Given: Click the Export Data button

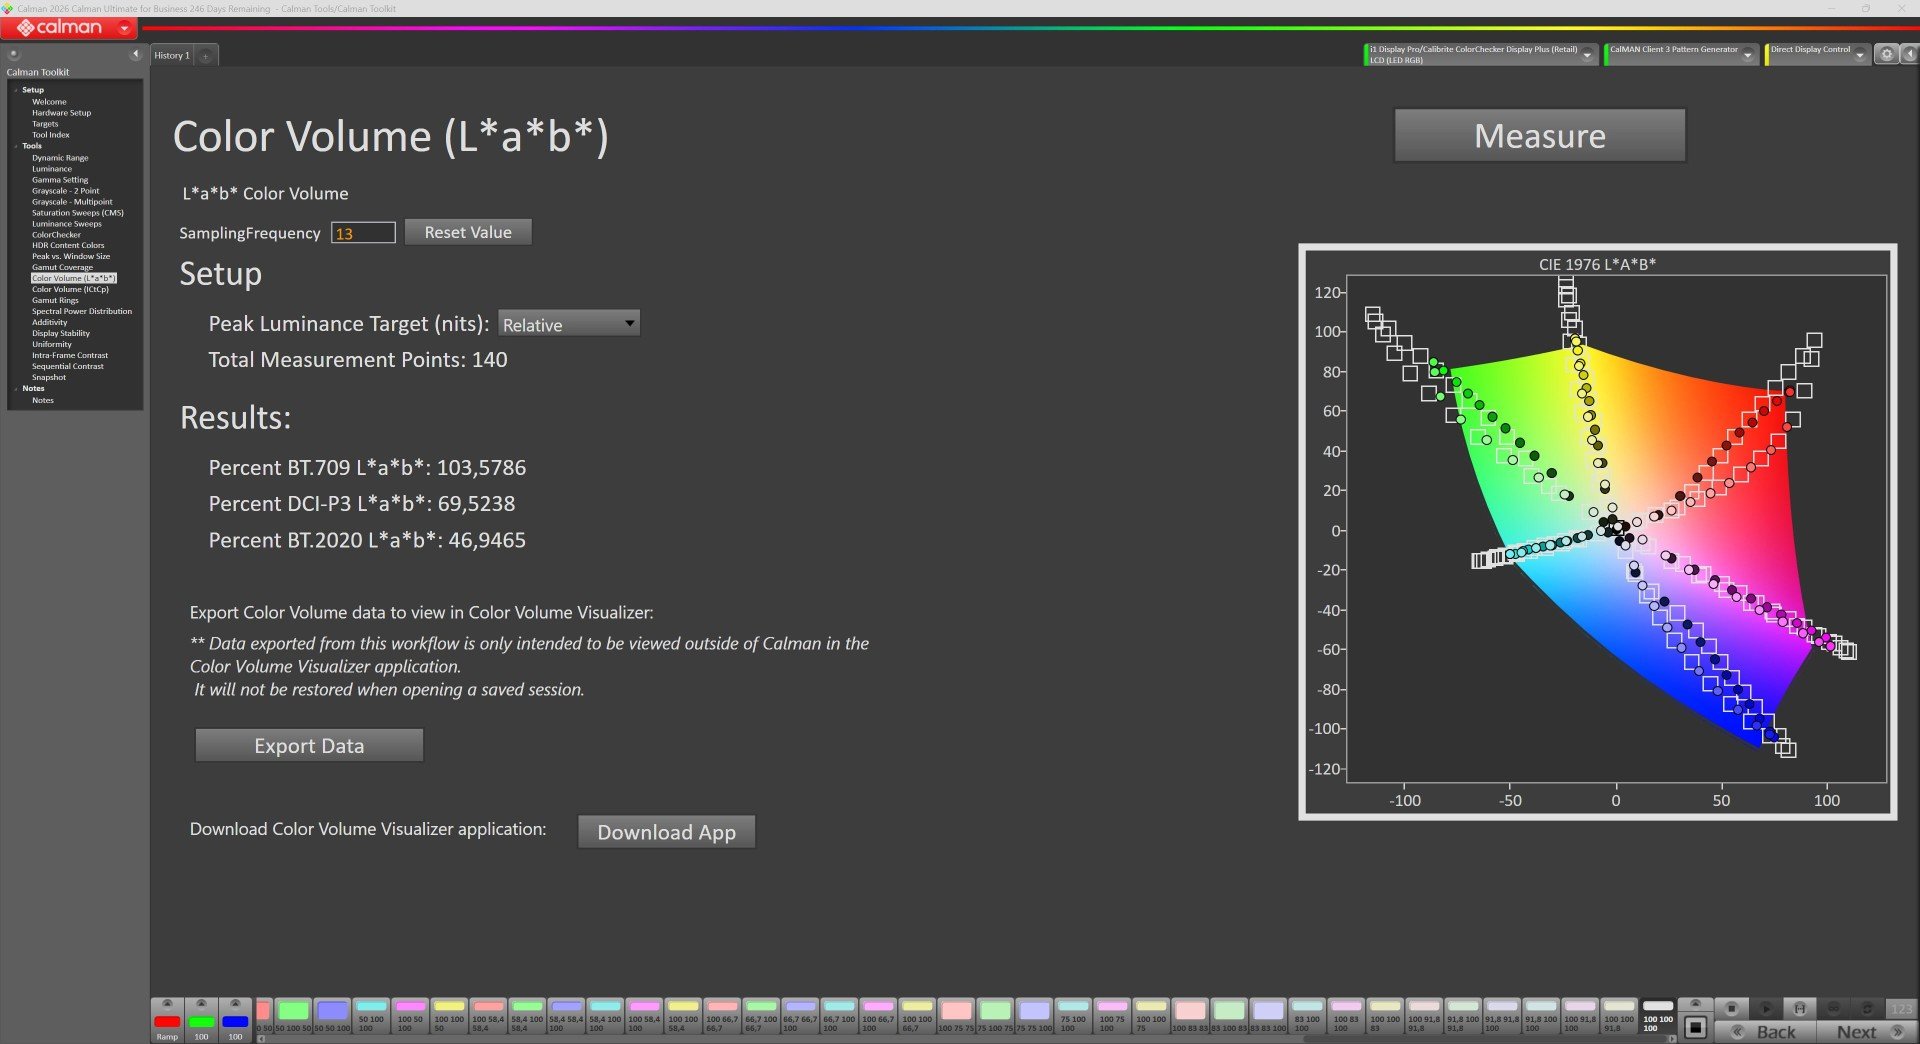Looking at the screenshot, I should [309, 746].
